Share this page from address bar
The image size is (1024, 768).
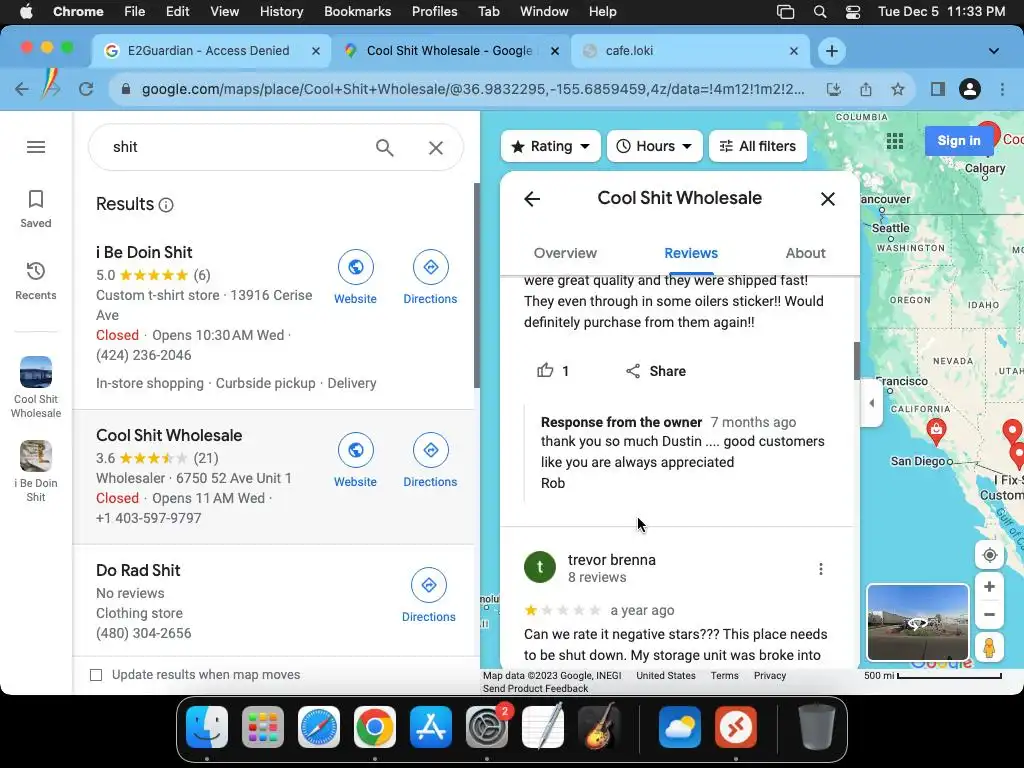coord(866,89)
